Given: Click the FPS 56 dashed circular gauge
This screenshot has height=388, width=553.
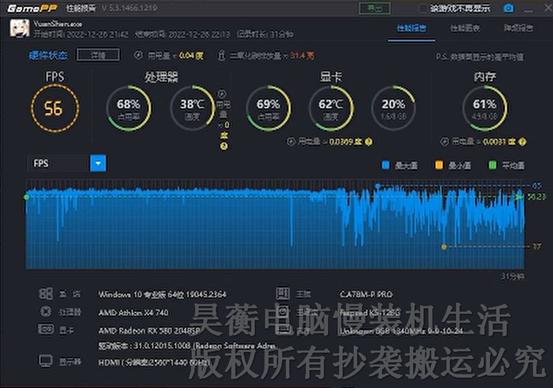Looking at the screenshot, I should (55, 108).
